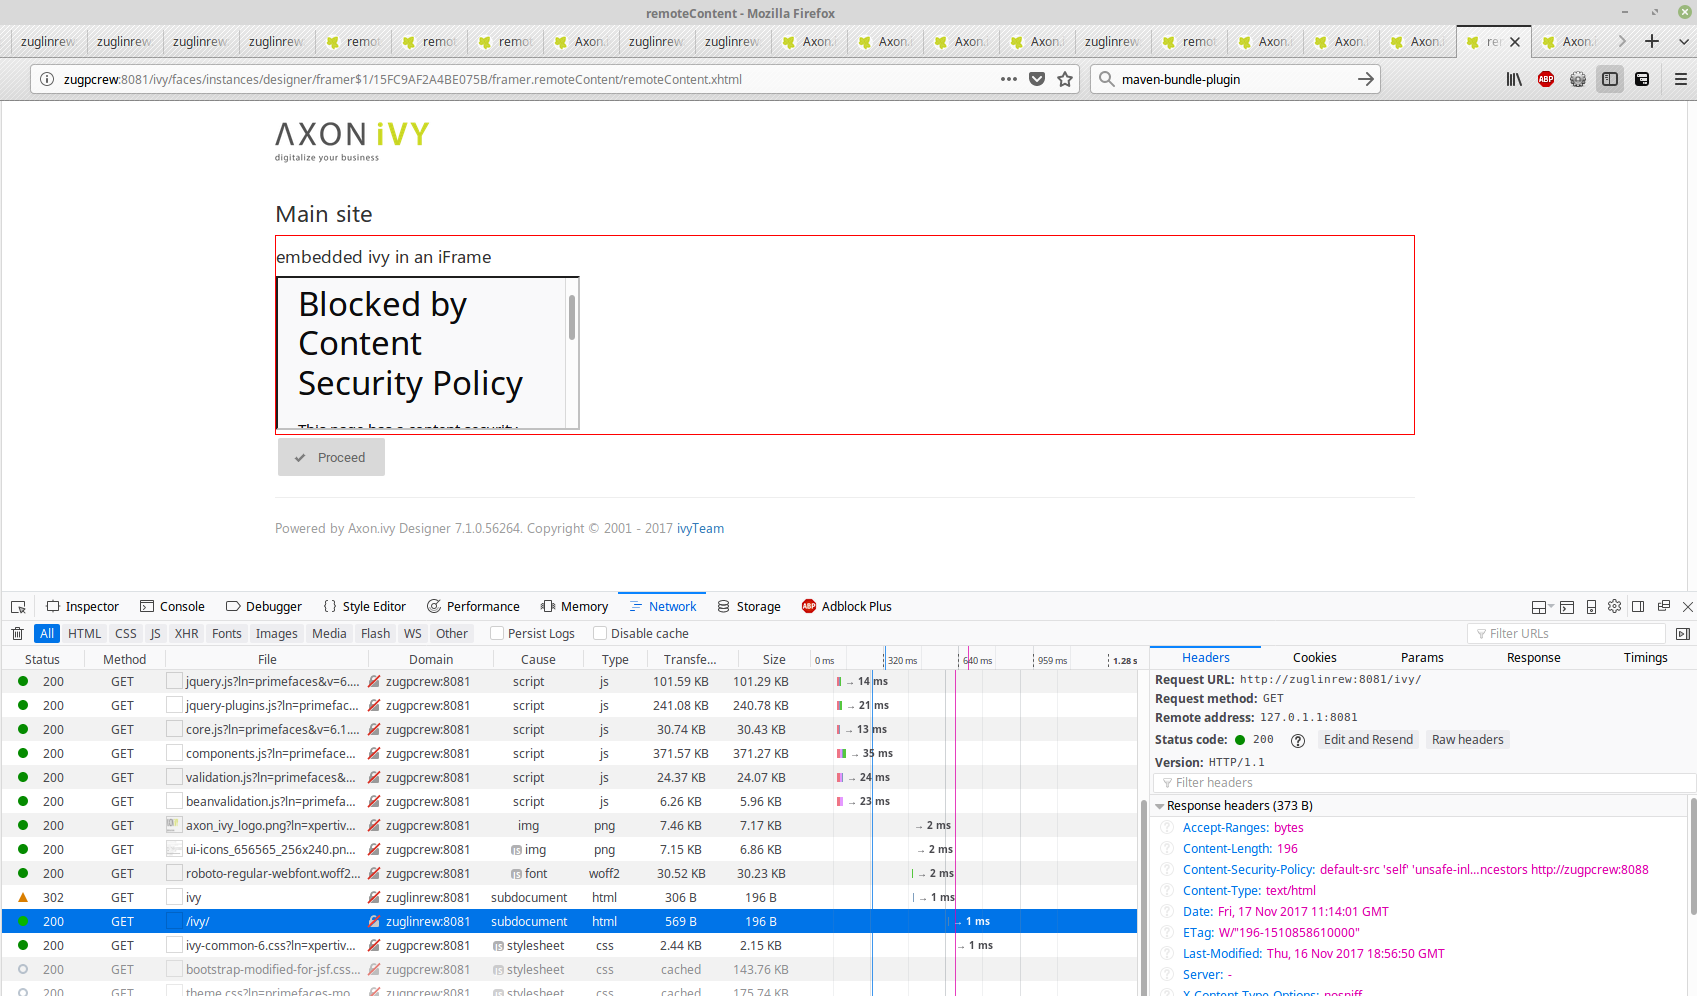Open Style Editor devtools tab
Viewport: 1697px width, 996px height.
[365, 607]
